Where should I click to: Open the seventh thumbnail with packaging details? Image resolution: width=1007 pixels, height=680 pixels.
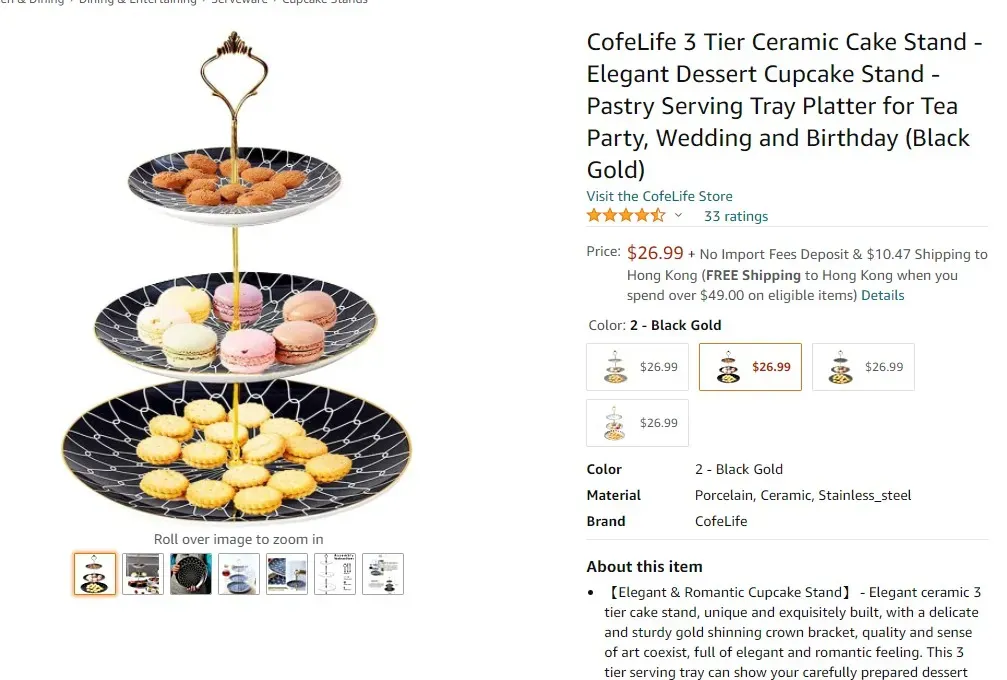(383, 573)
